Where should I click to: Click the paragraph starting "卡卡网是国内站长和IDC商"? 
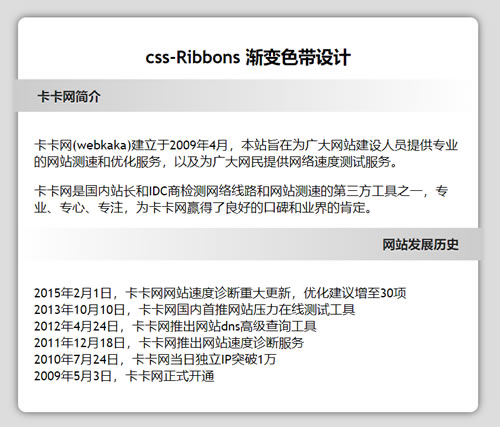(241, 199)
